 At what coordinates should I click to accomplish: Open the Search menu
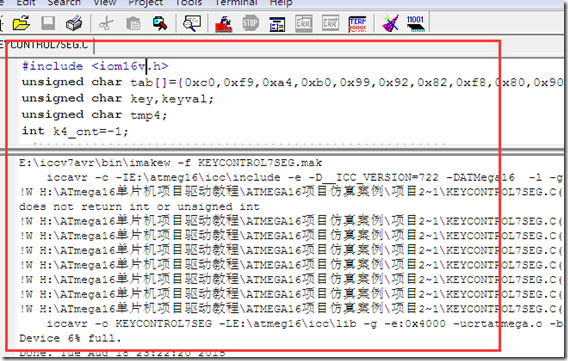pyautogui.click(x=64, y=3)
